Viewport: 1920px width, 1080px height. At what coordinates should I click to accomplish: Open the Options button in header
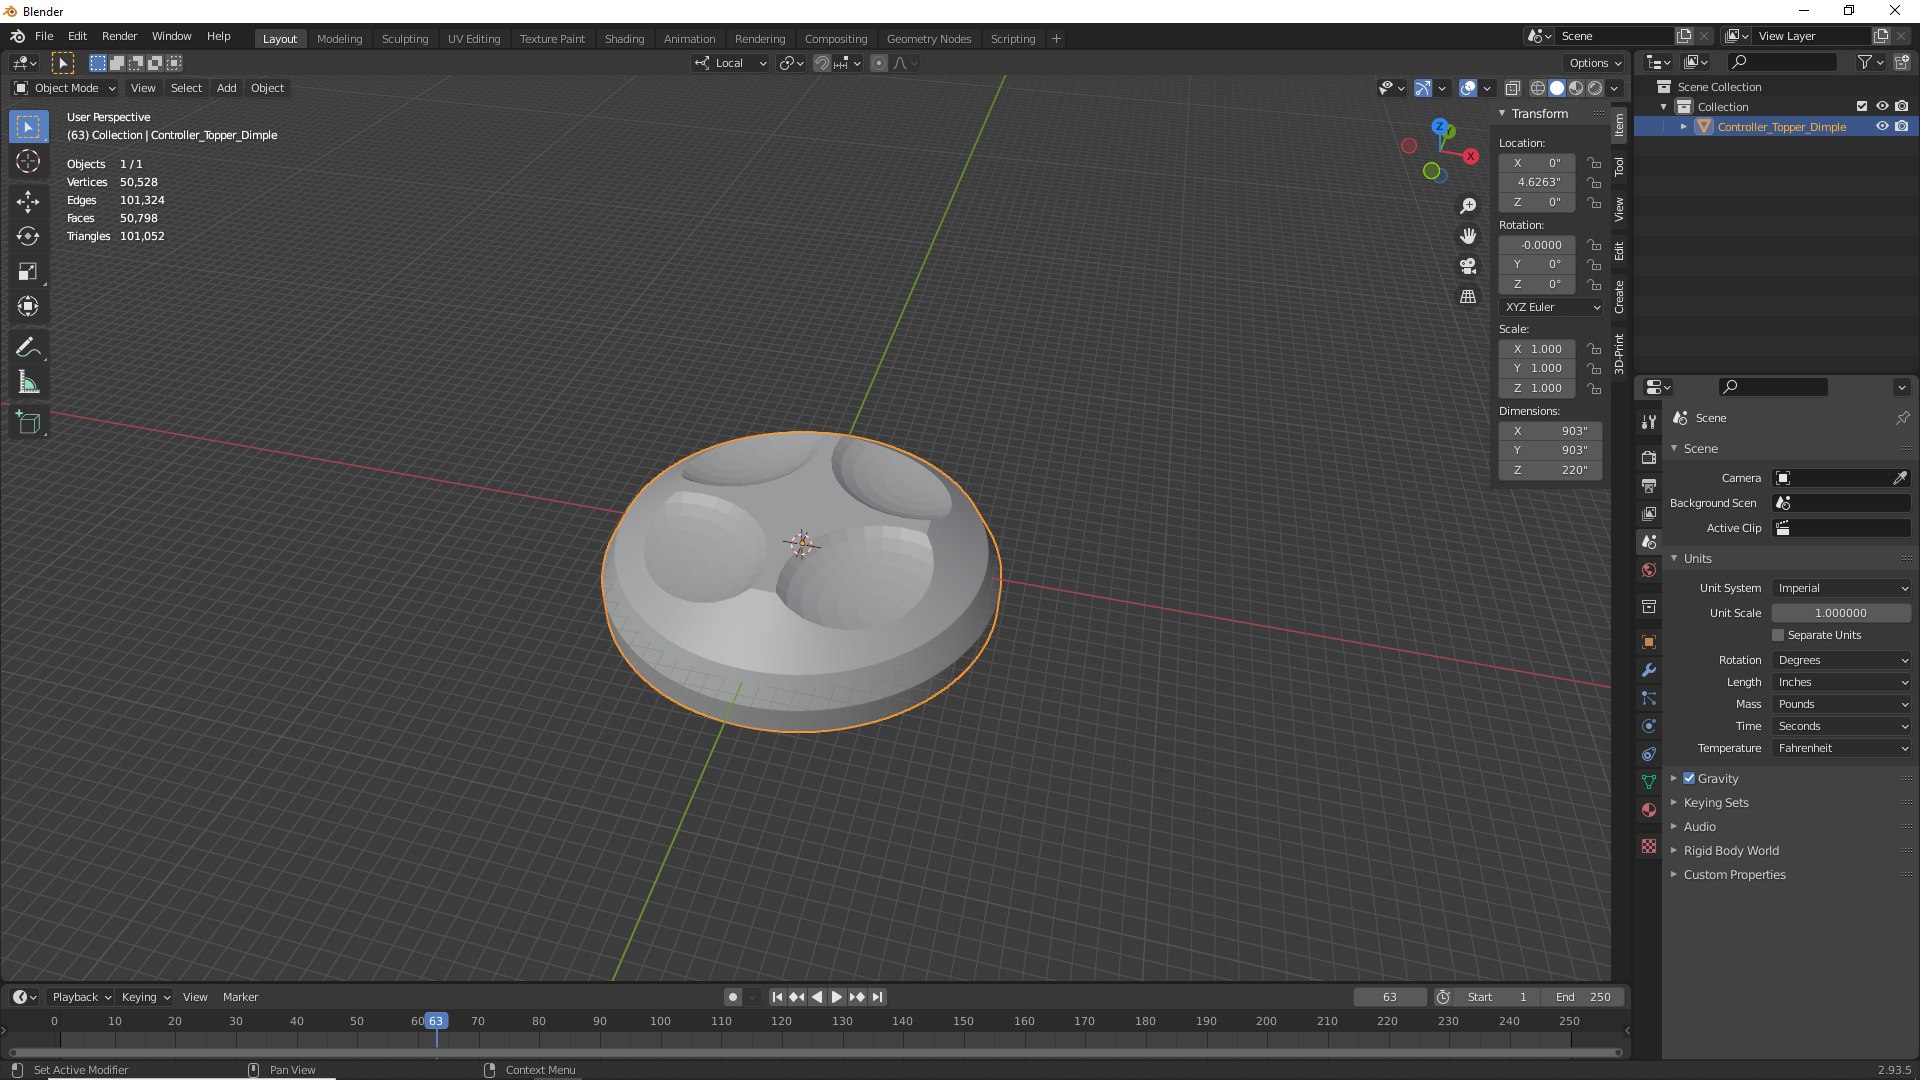(1594, 63)
